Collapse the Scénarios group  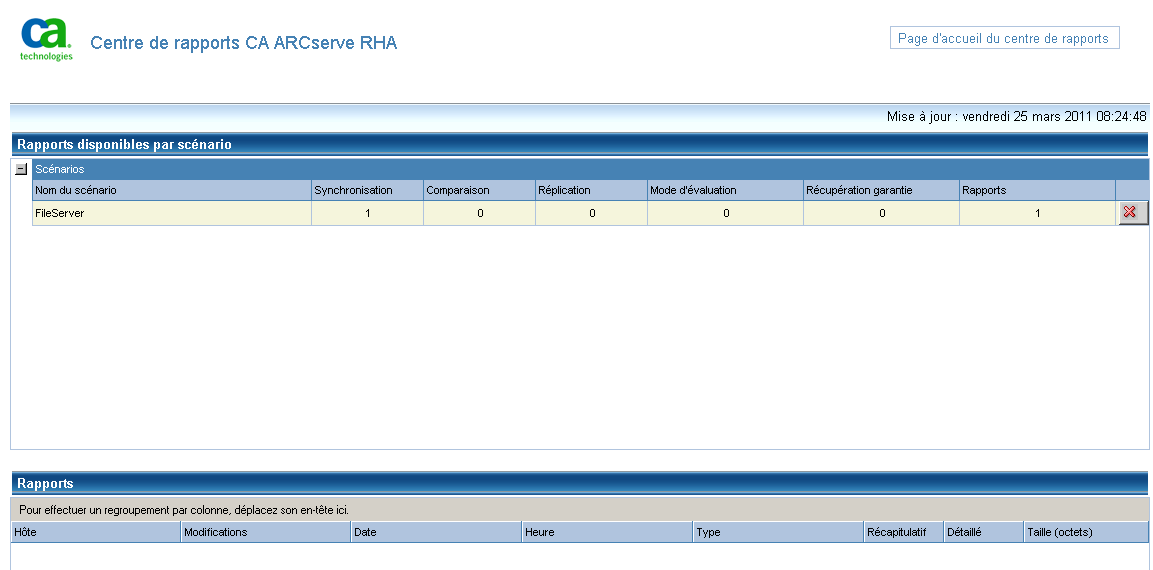click(x=21, y=169)
